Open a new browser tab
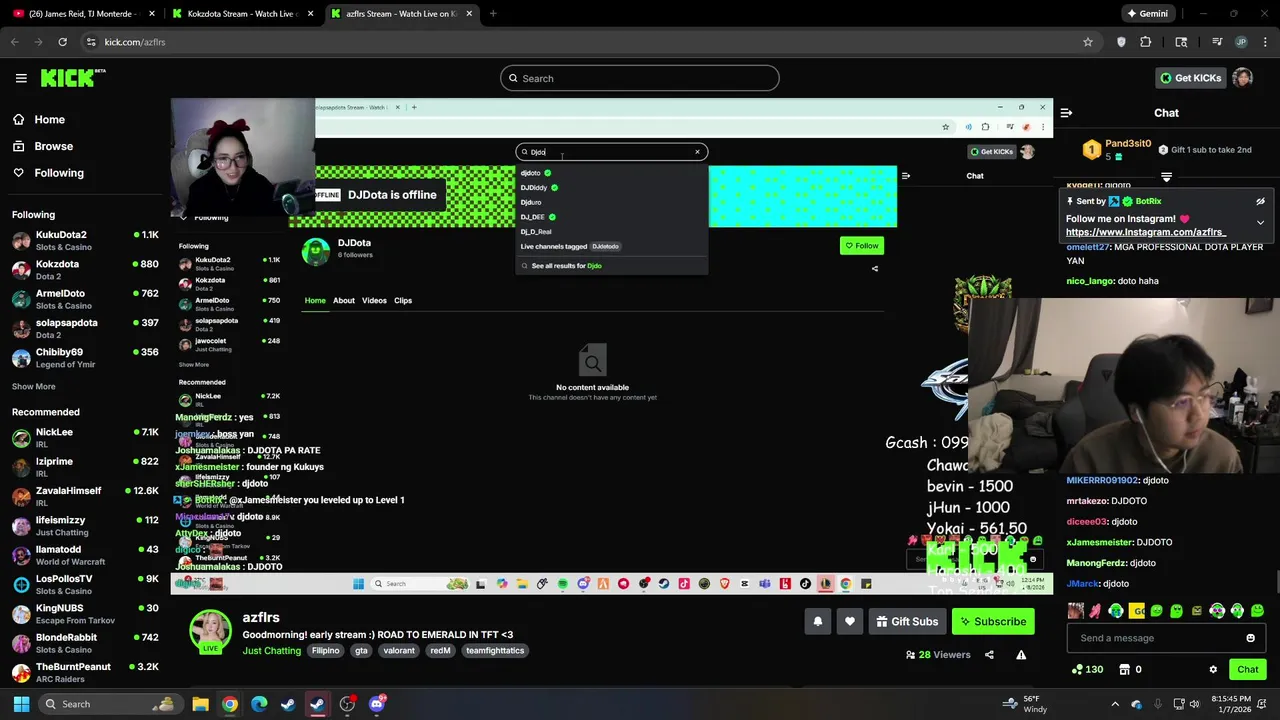 tap(493, 14)
